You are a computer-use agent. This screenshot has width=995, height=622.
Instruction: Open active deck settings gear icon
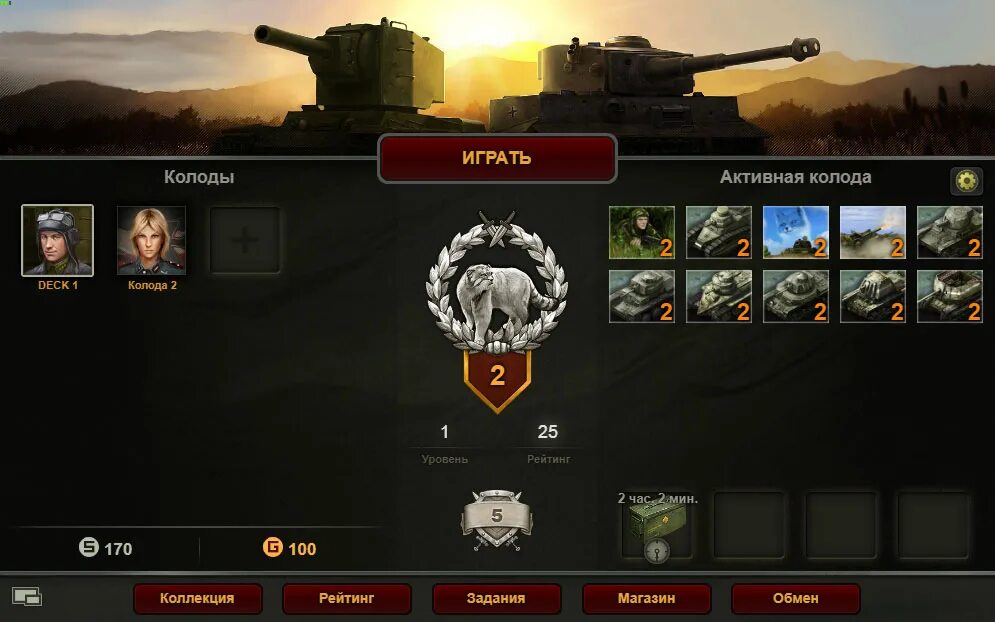tap(966, 181)
